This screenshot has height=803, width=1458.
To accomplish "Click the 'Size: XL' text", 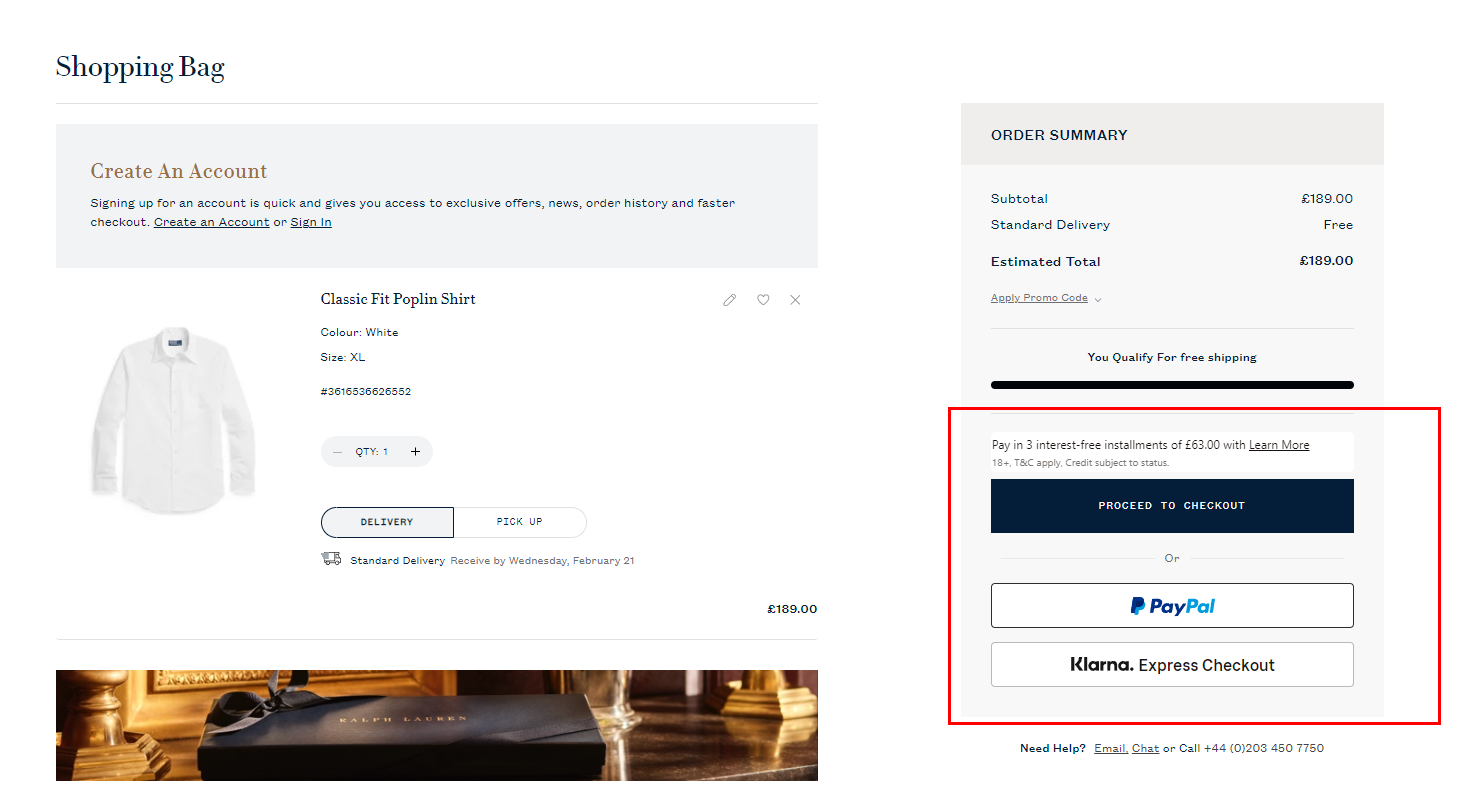I will [x=343, y=357].
